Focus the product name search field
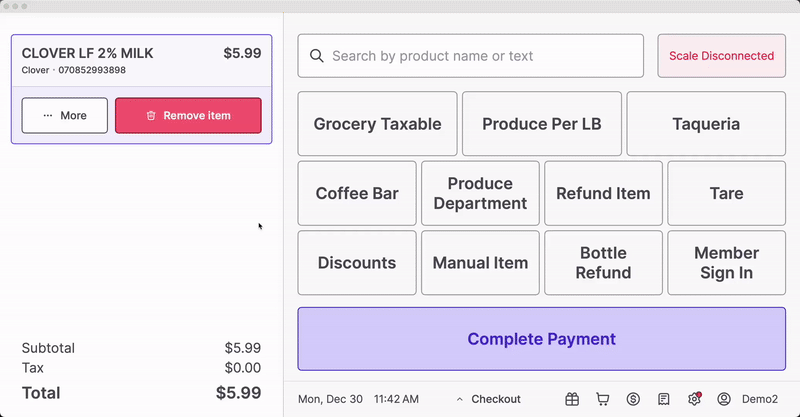The image size is (800, 417). [x=470, y=56]
